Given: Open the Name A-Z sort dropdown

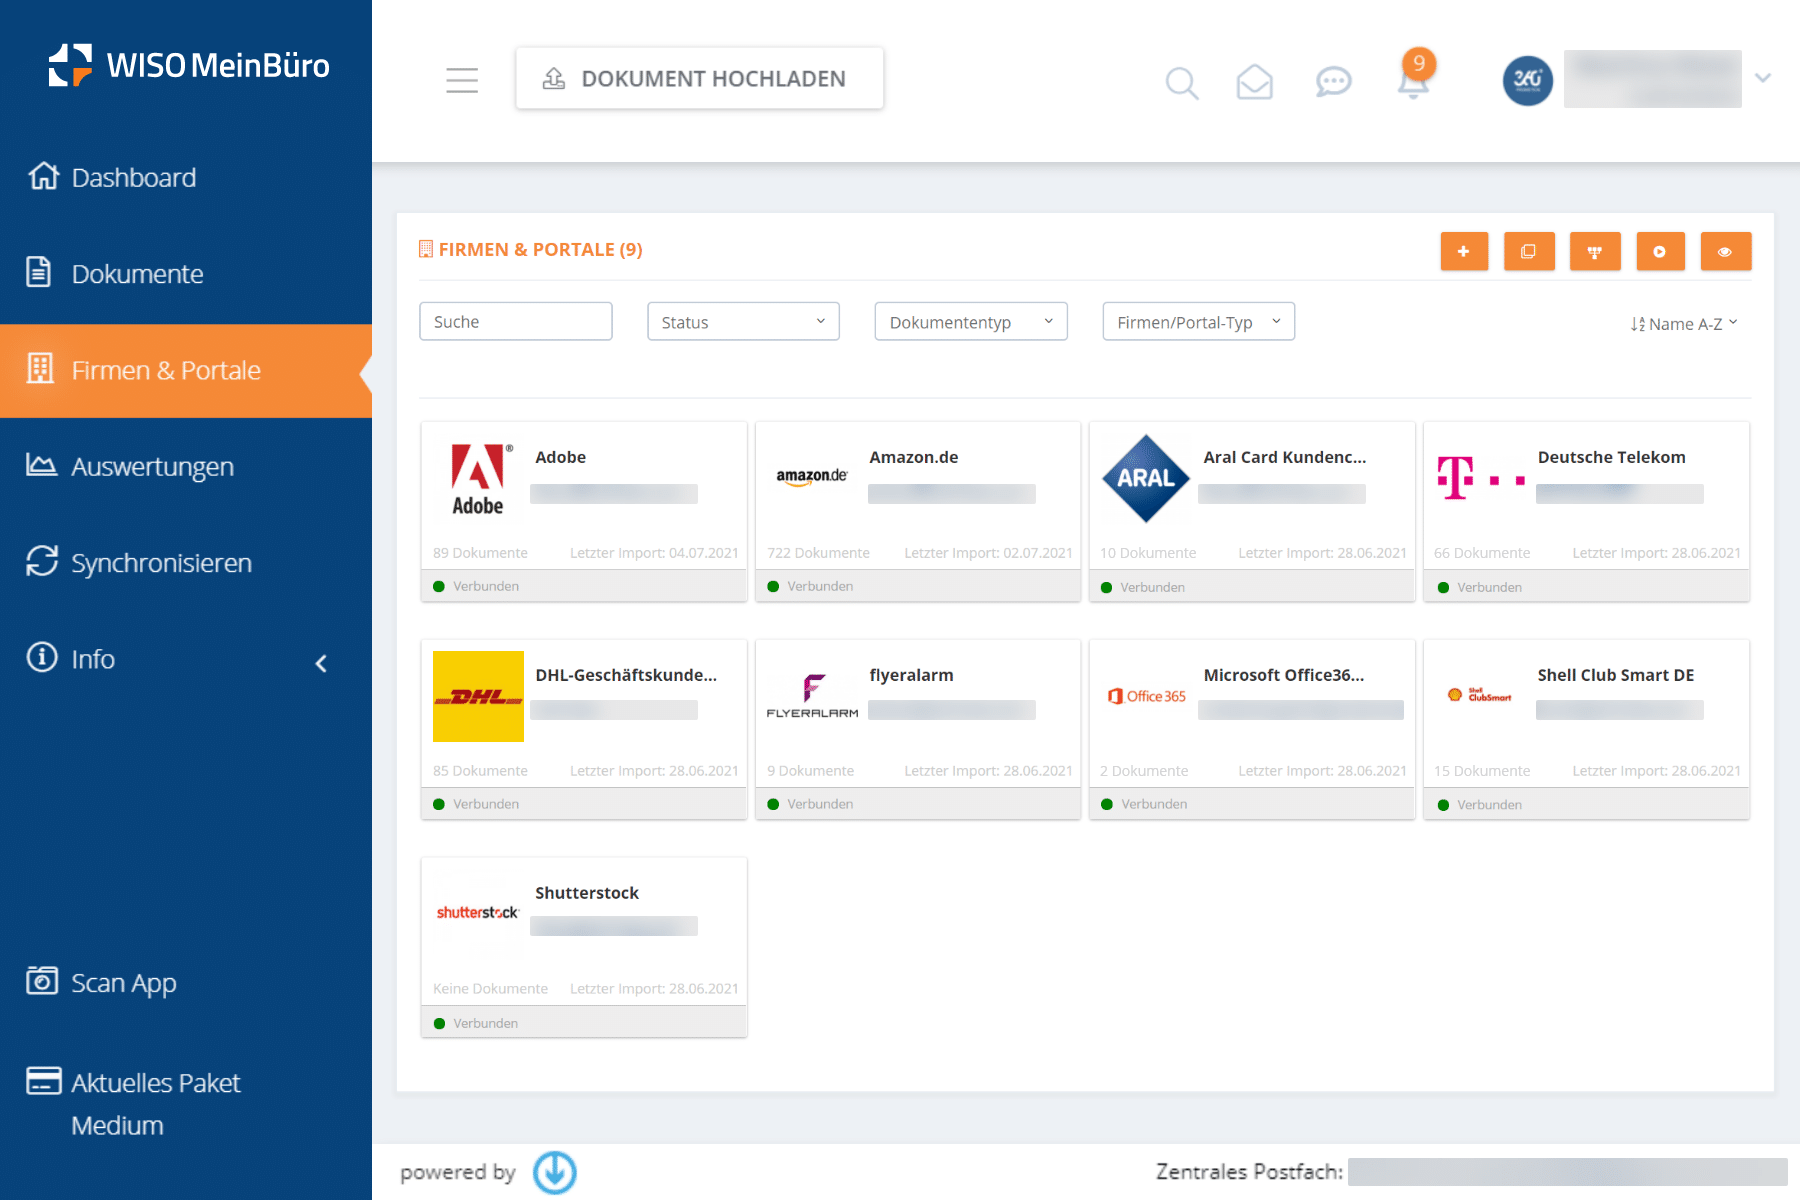Looking at the screenshot, I should click(1684, 324).
